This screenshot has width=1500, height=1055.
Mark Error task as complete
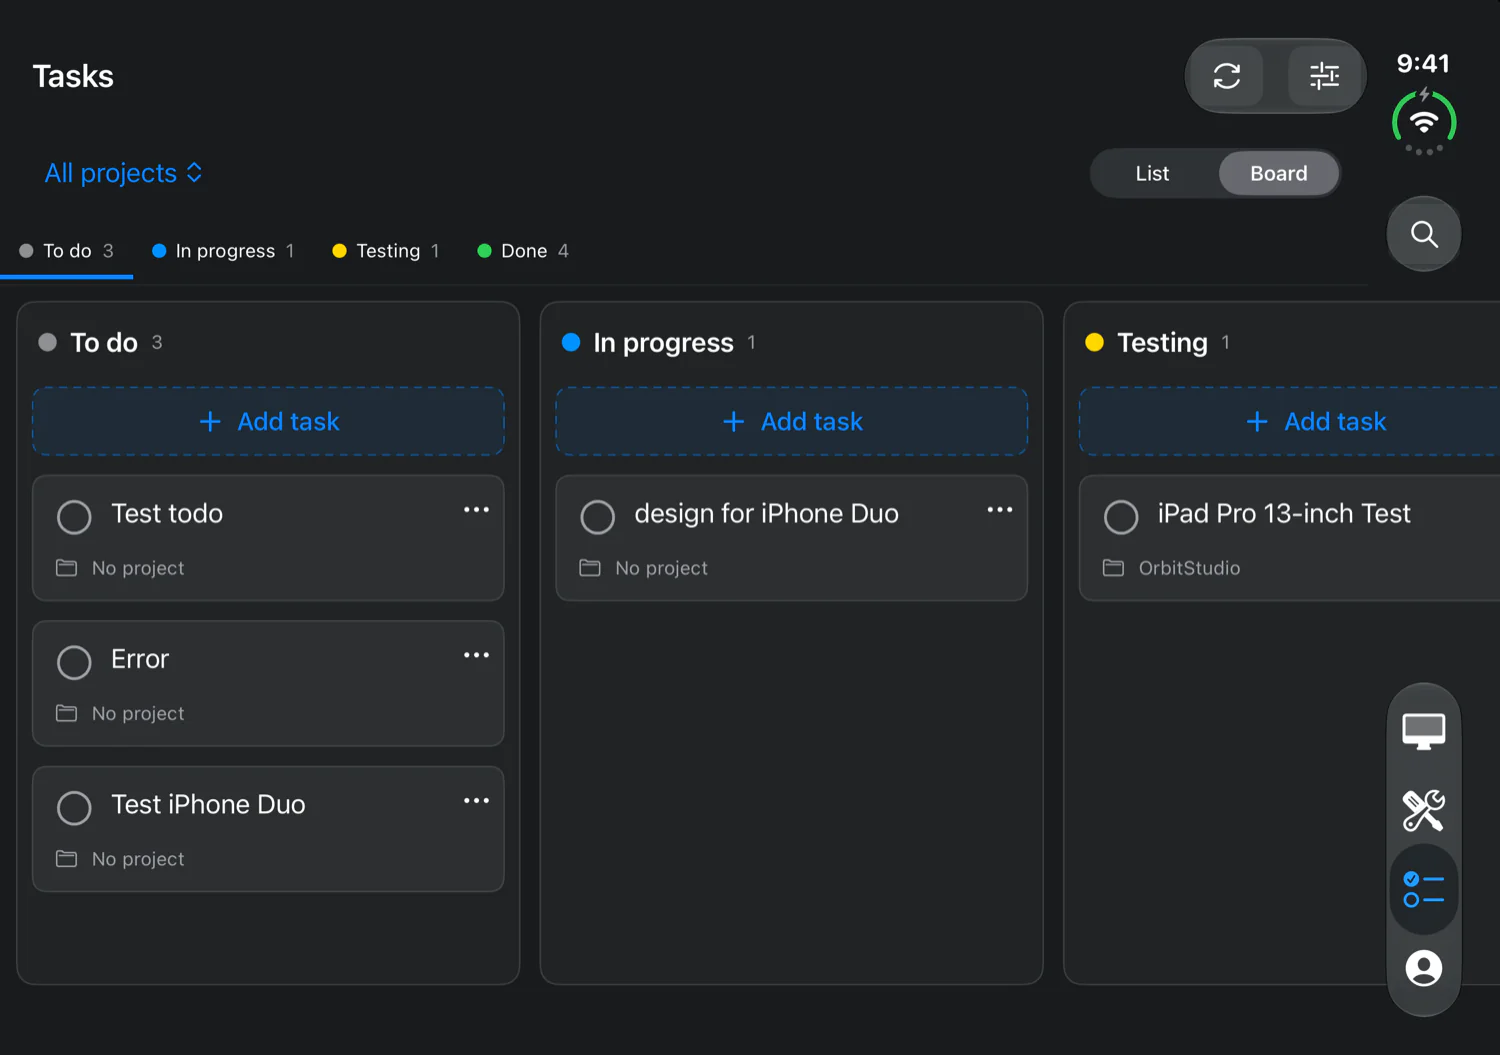tap(74, 662)
